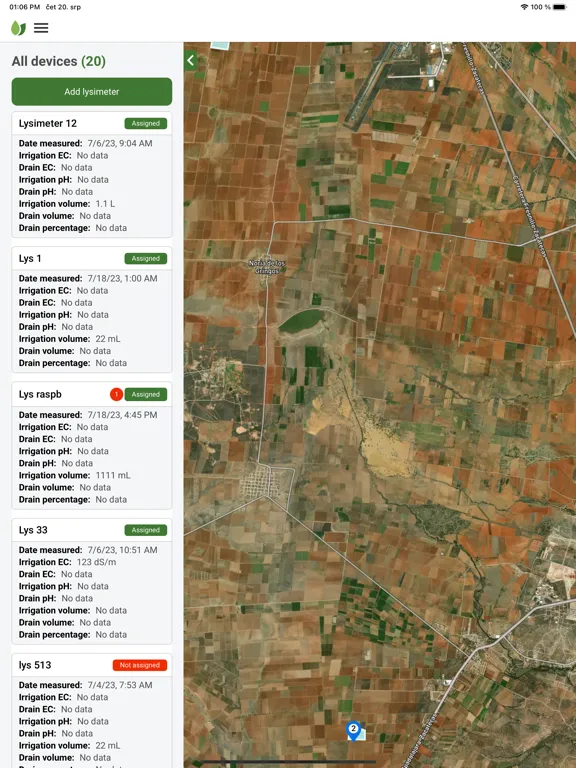576x768 pixels.
Task: Open the Lys 1 device card
Action: 92,310
